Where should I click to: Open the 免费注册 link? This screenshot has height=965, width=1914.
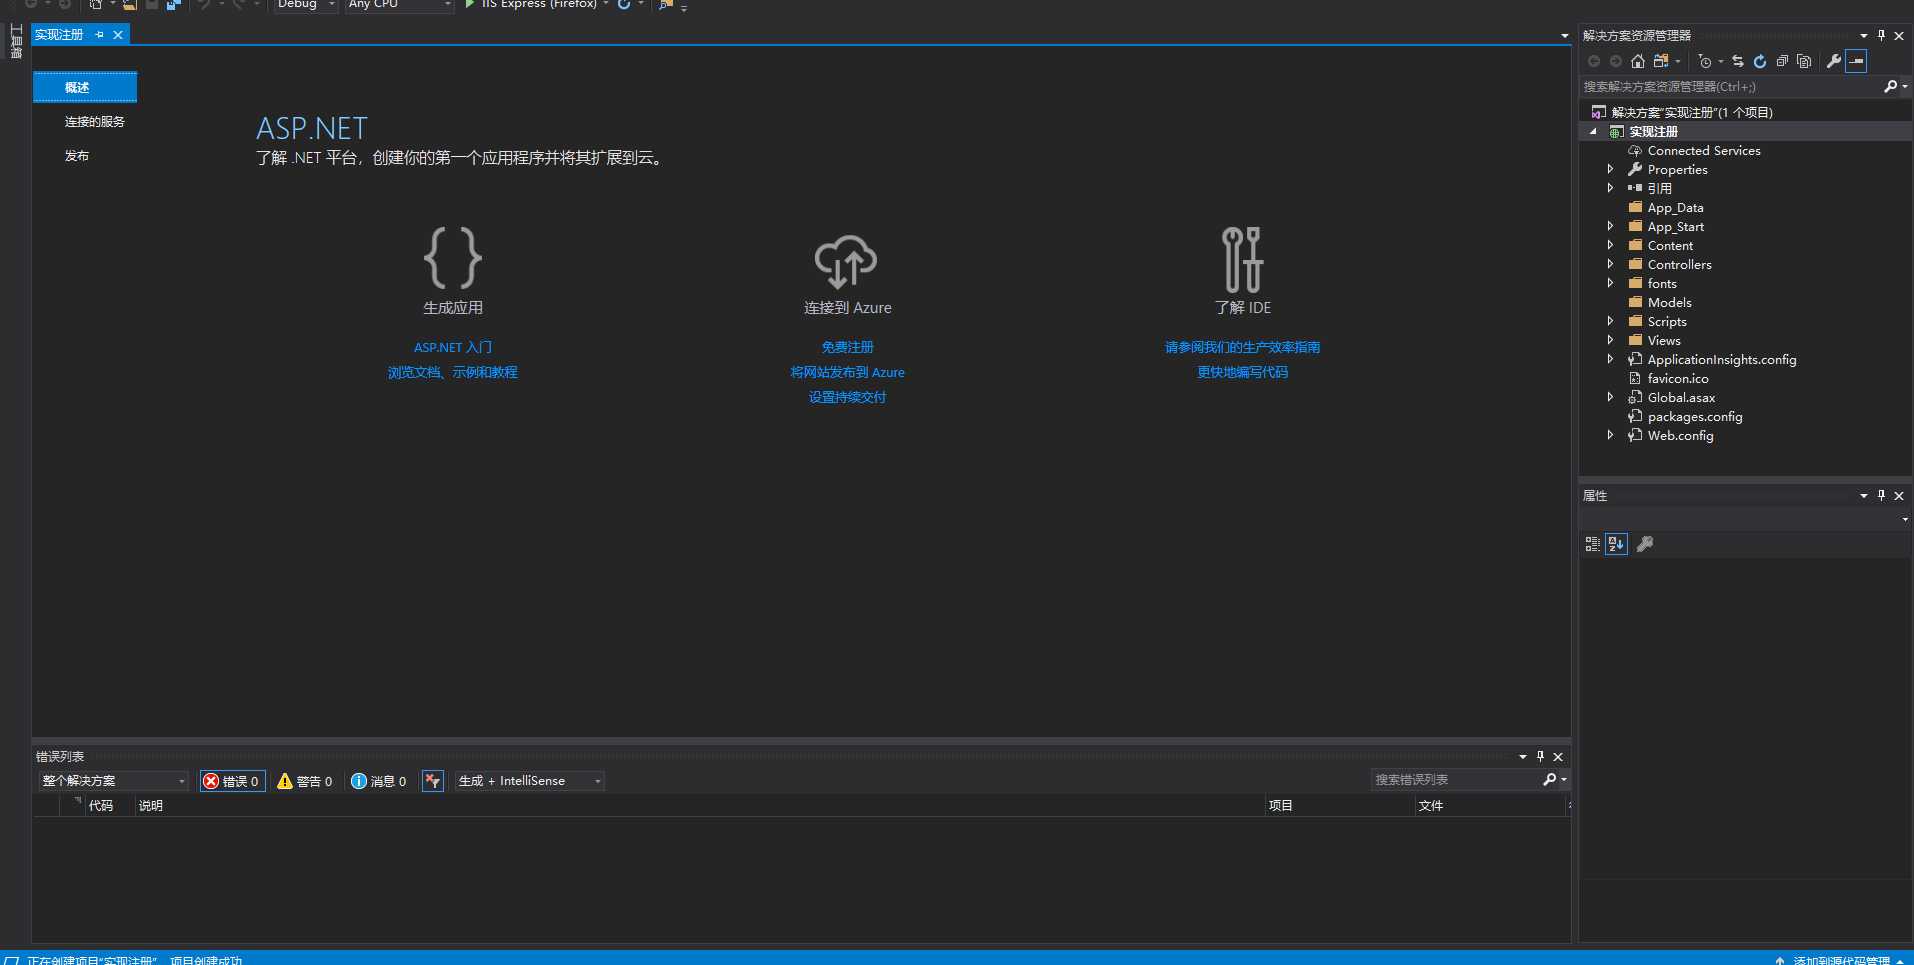(848, 347)
